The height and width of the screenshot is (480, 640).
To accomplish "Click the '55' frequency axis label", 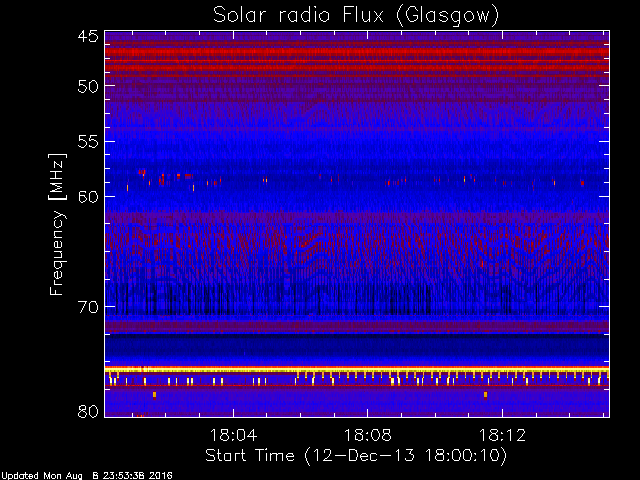I will [x=88, y=142].
